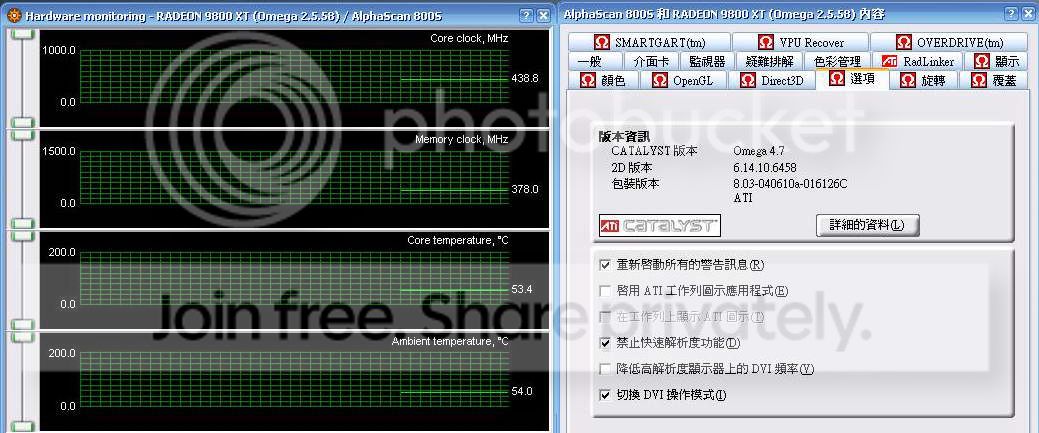Open the 監視器 tab
Screen dimensions: 1039x433
(x=709, y=62)
